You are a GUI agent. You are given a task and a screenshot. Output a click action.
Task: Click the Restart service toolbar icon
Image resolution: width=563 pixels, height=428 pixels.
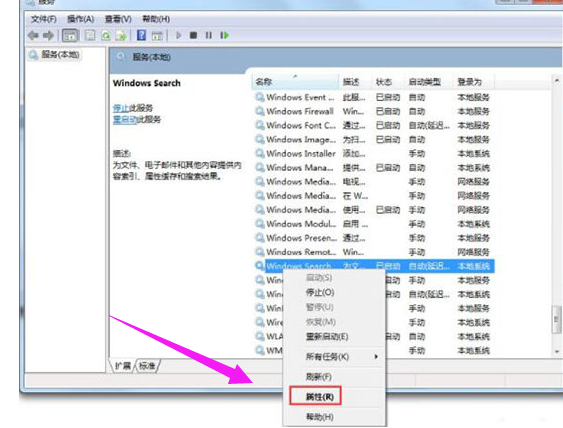coord(224,35)
